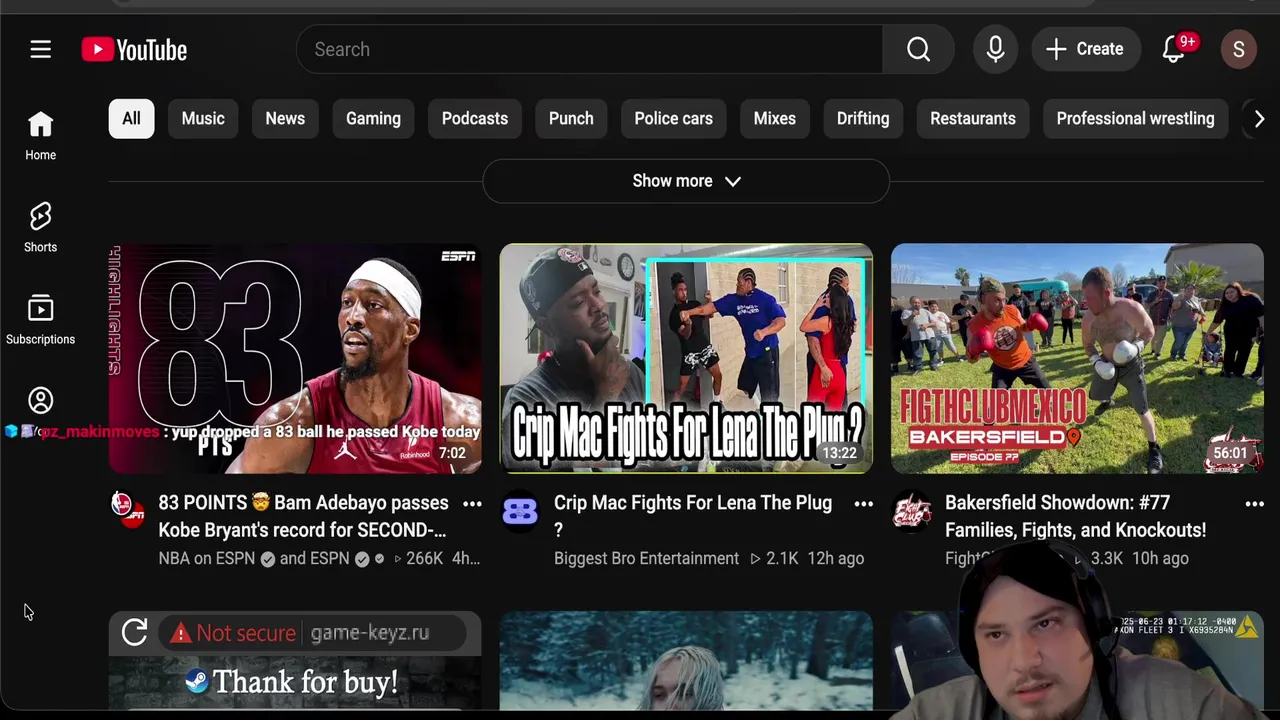Open Biggest Bro Entertainment channel avatar

[x=519, y=512]
